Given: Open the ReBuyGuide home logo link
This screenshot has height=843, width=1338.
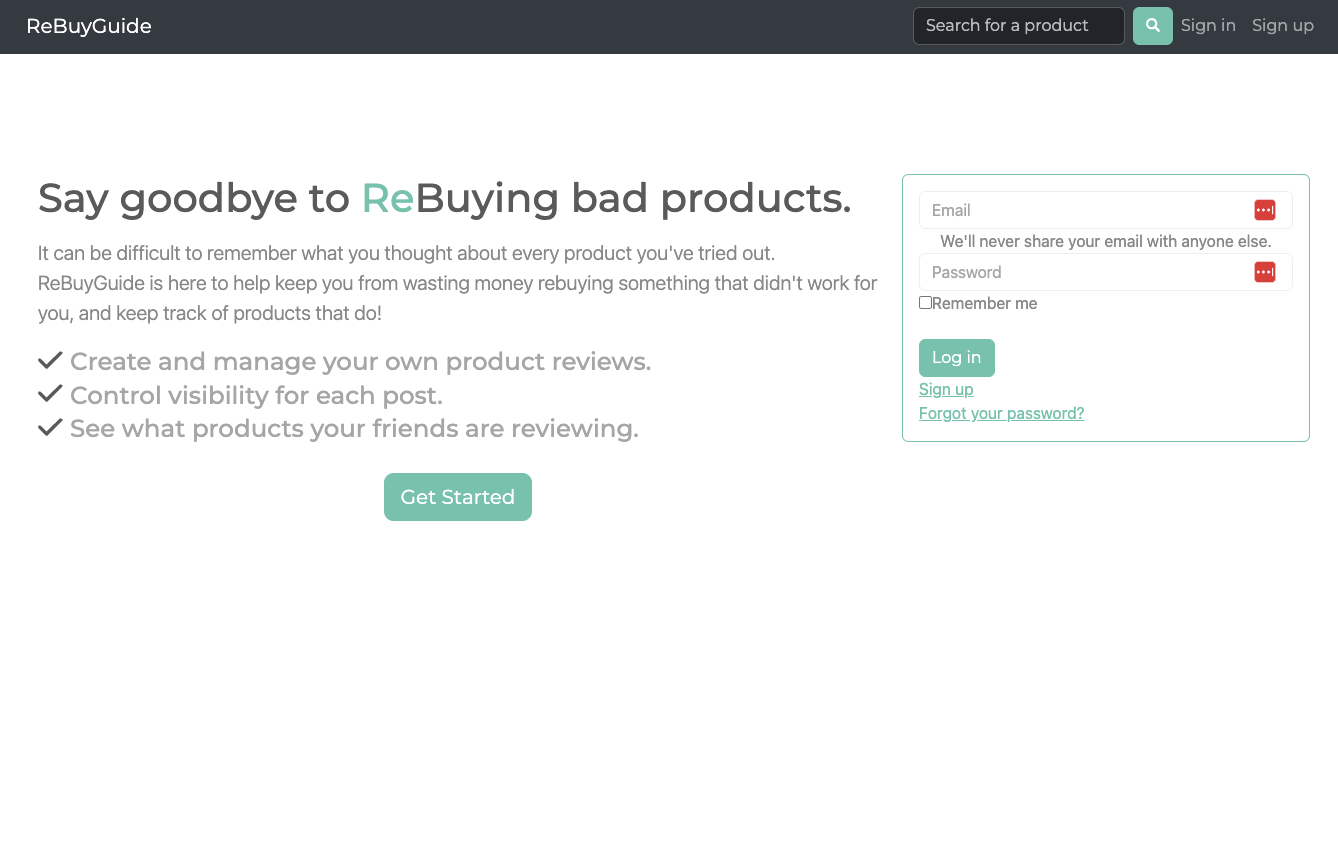Looking at the screenshot, I should tap(89, 26).
